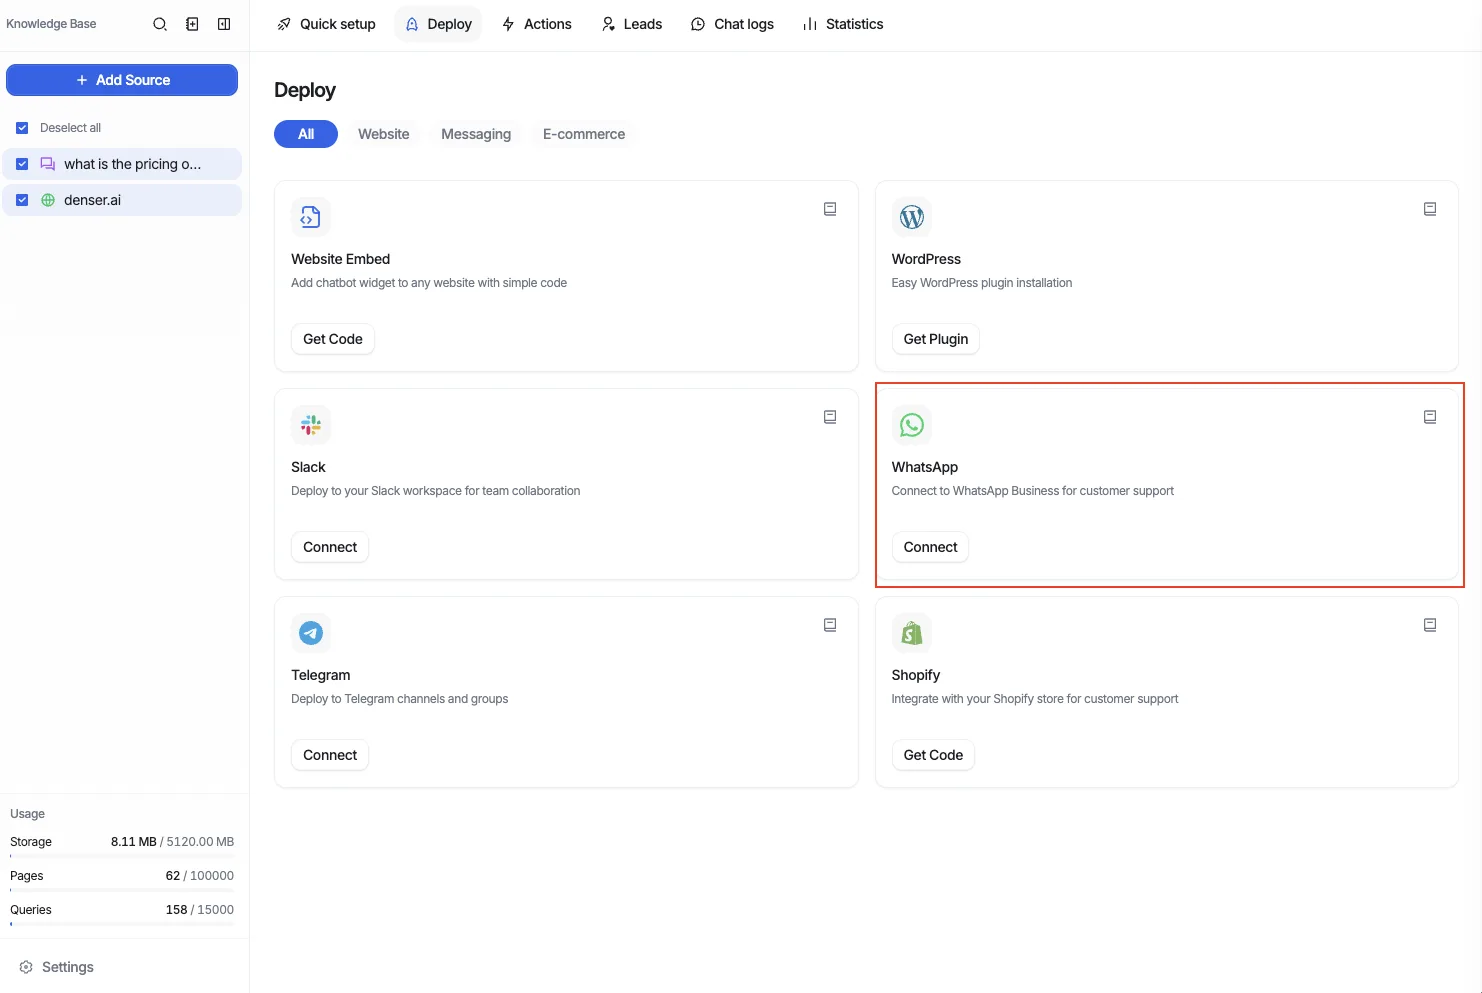Filter deployments by Website
The height and width of the screenshot is (993, 1482).
[x=384, y=134]
